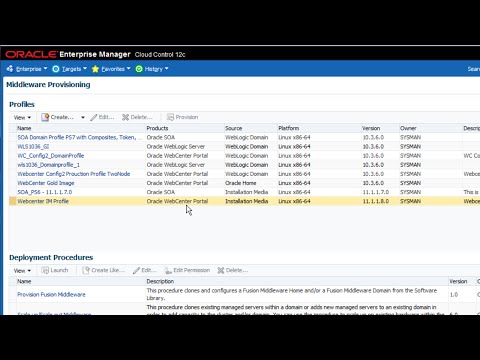Click the Edit pencil icon in Profiles toolbar
The height and width of the screenshot is (360, 480).
[x=94, y=117]
